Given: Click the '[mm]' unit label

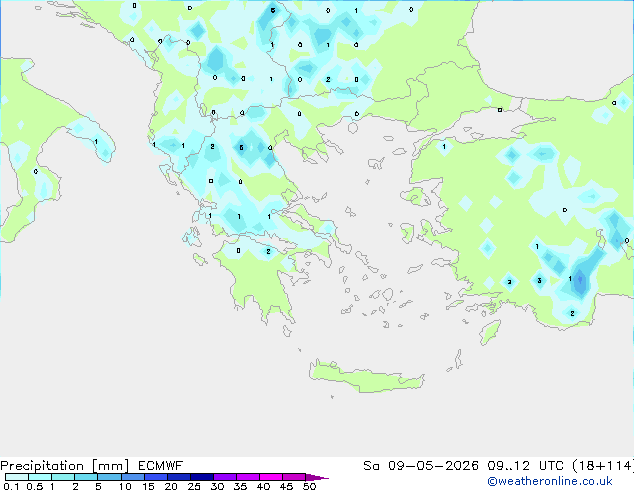Looking at the screenshot, I should 111,466.
